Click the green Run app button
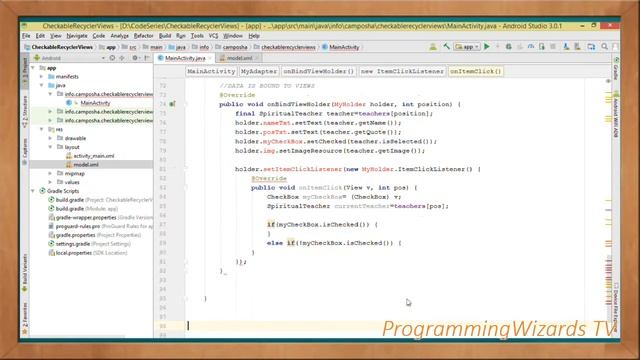The height and width of the screenshot is (360, 640). pyautogui.click(x=487, y=47)
